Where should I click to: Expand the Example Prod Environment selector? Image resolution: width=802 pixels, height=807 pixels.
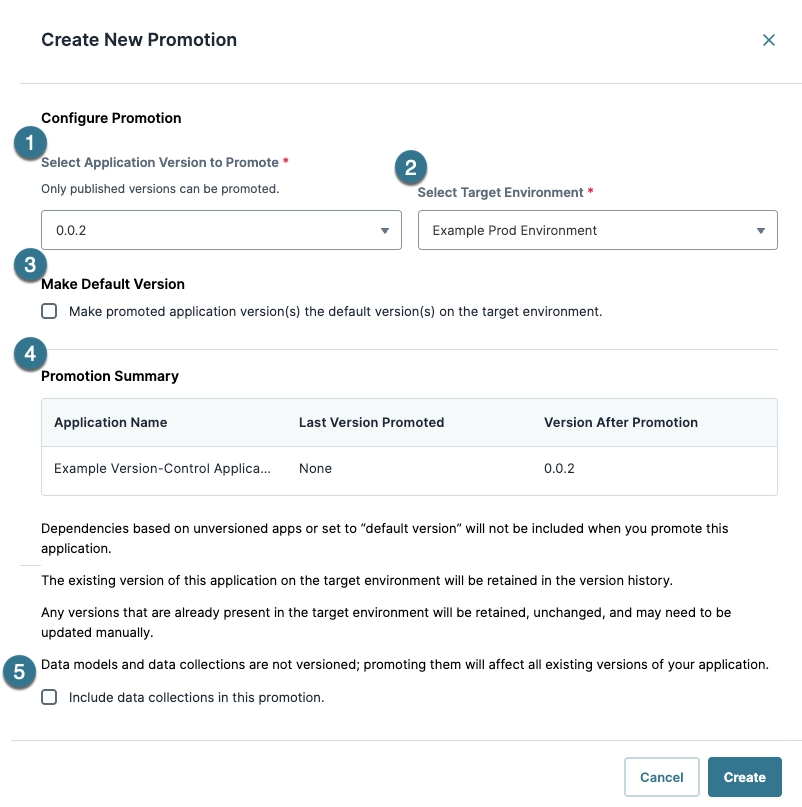tap(597, 230)
